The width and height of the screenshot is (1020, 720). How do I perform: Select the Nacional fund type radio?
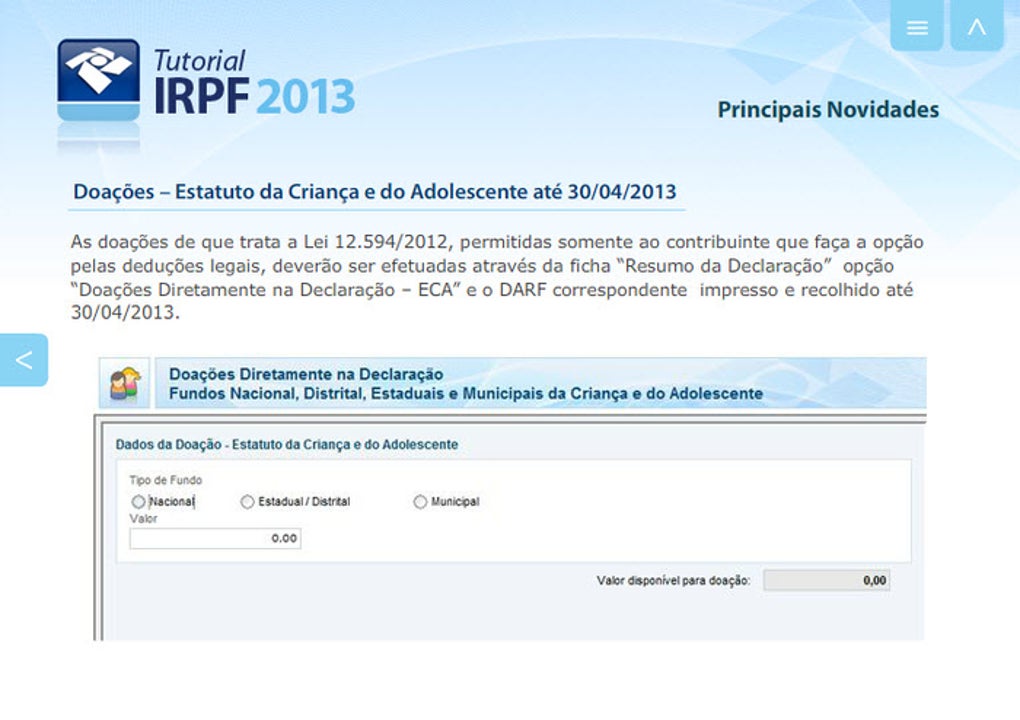[x=138, y=501]
